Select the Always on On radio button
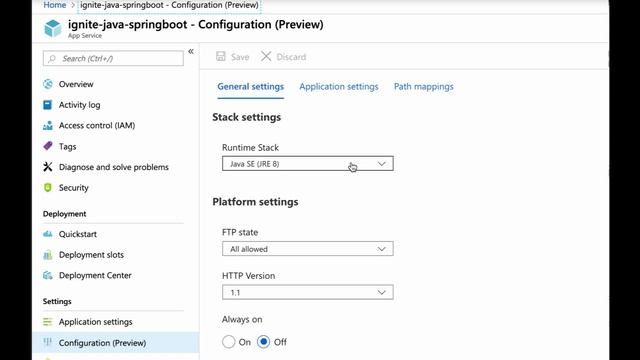The image size is (640, 360). click(229, 342)
